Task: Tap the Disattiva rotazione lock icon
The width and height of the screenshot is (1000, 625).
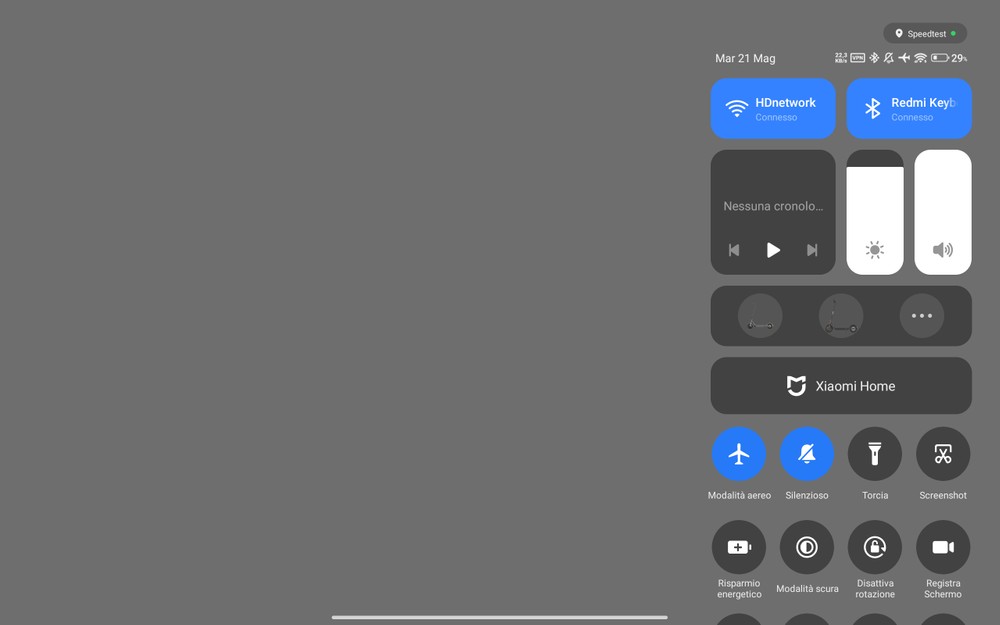Action: click(x=875, y=547)
